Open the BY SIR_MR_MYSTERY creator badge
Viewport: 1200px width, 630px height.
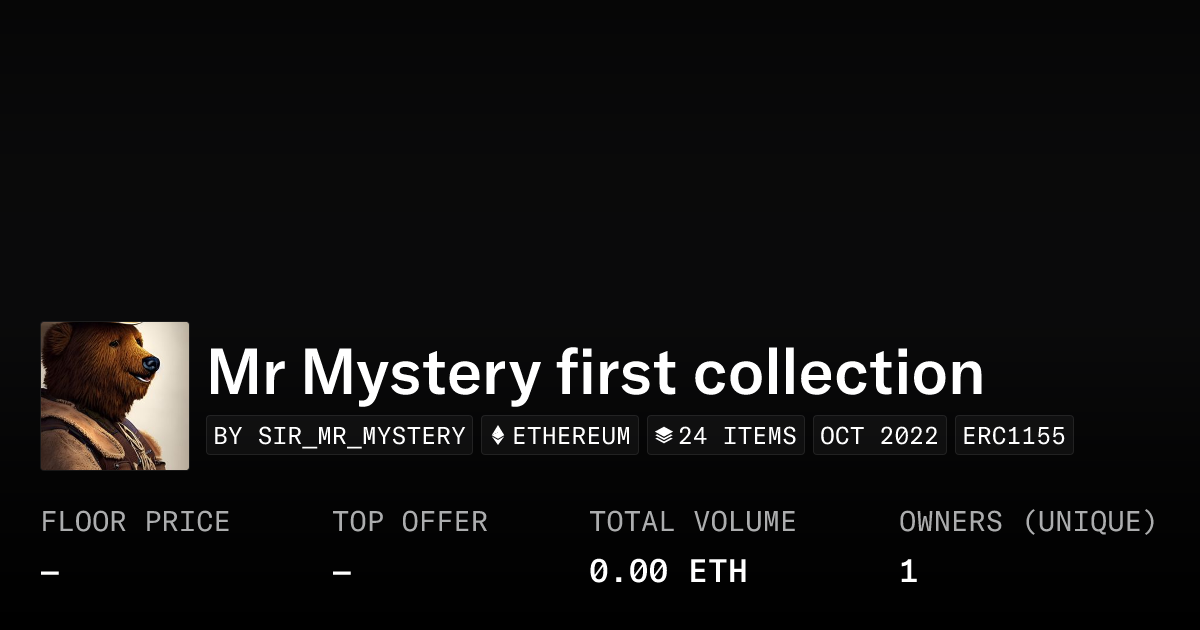point(340,436)
